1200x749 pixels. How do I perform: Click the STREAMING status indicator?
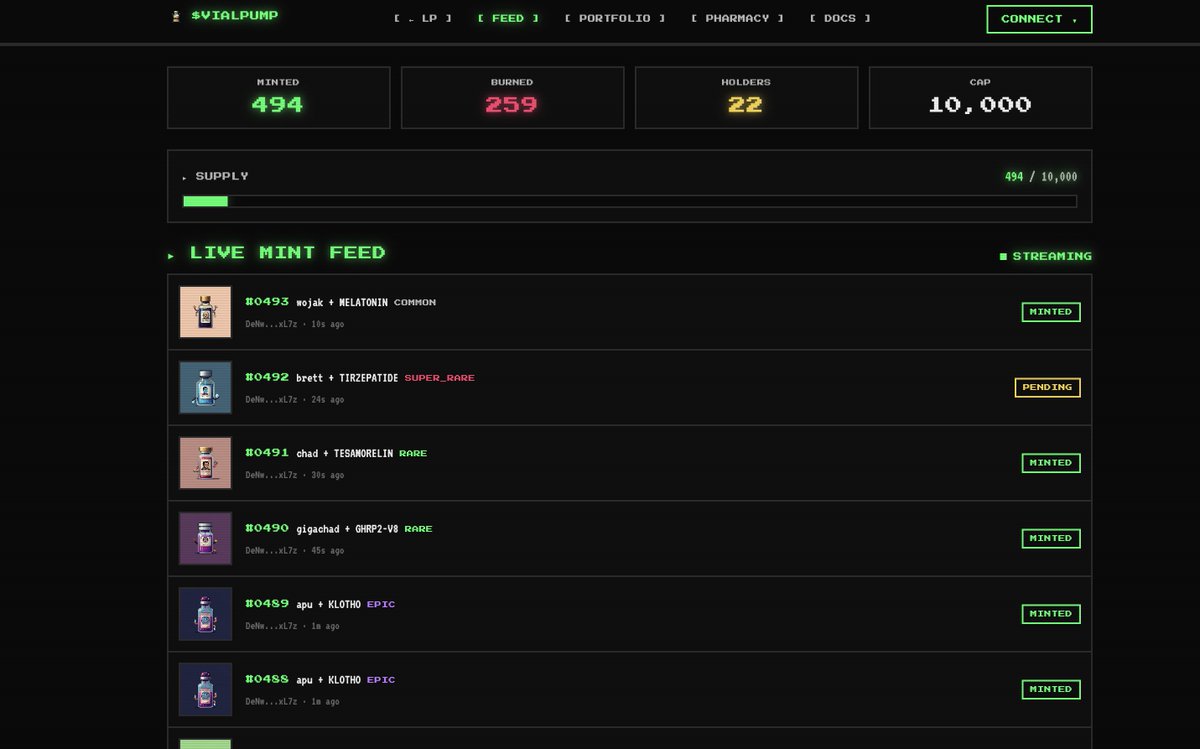(x=1045, y=256)
